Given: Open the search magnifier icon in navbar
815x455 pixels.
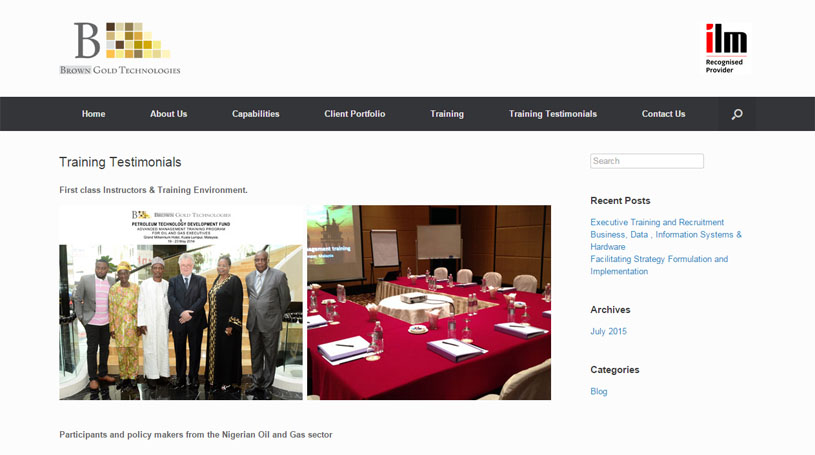Looking at the screenshot, I should point(737,114).
